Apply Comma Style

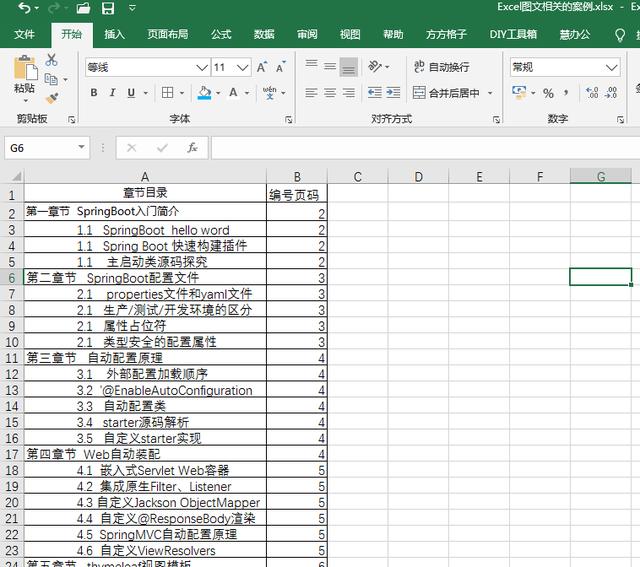566,93
